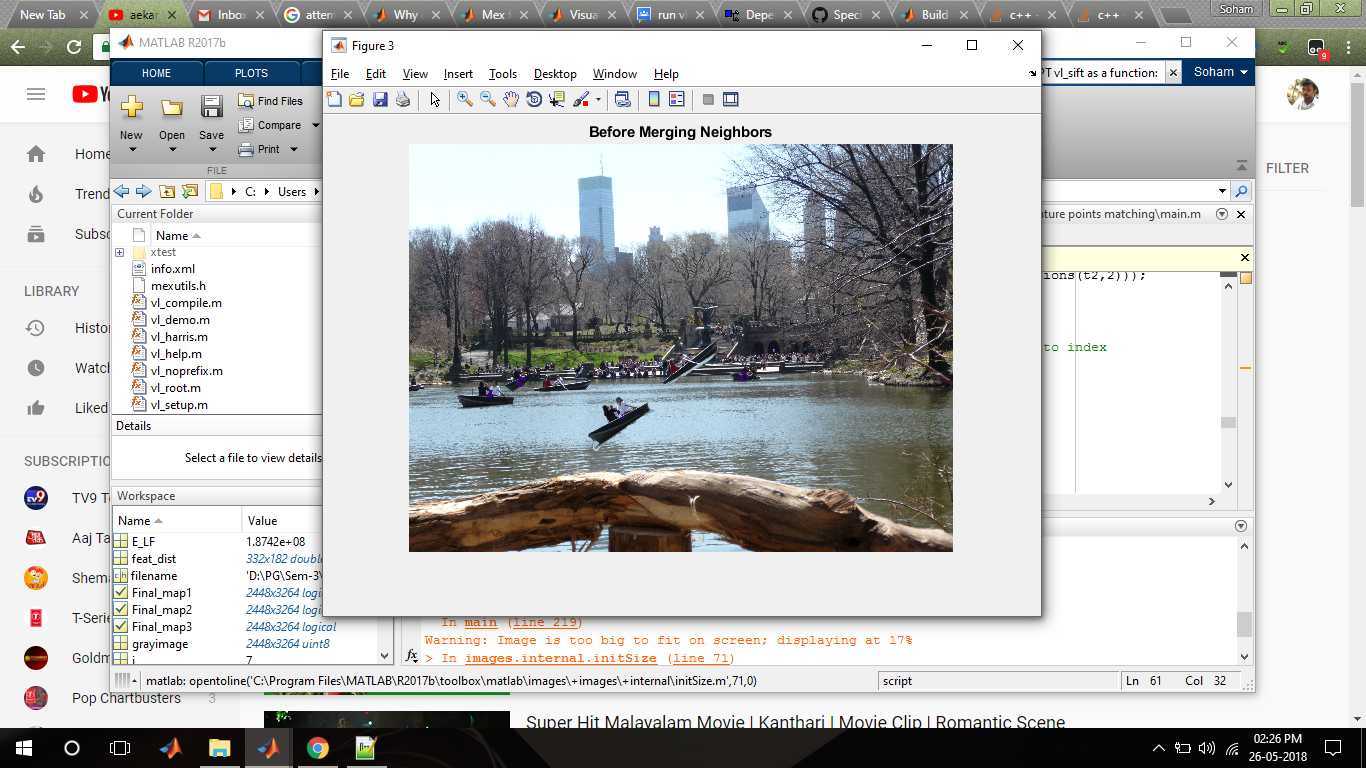Select the Pan tool on the figure toolbar

(x=510, y=99)
